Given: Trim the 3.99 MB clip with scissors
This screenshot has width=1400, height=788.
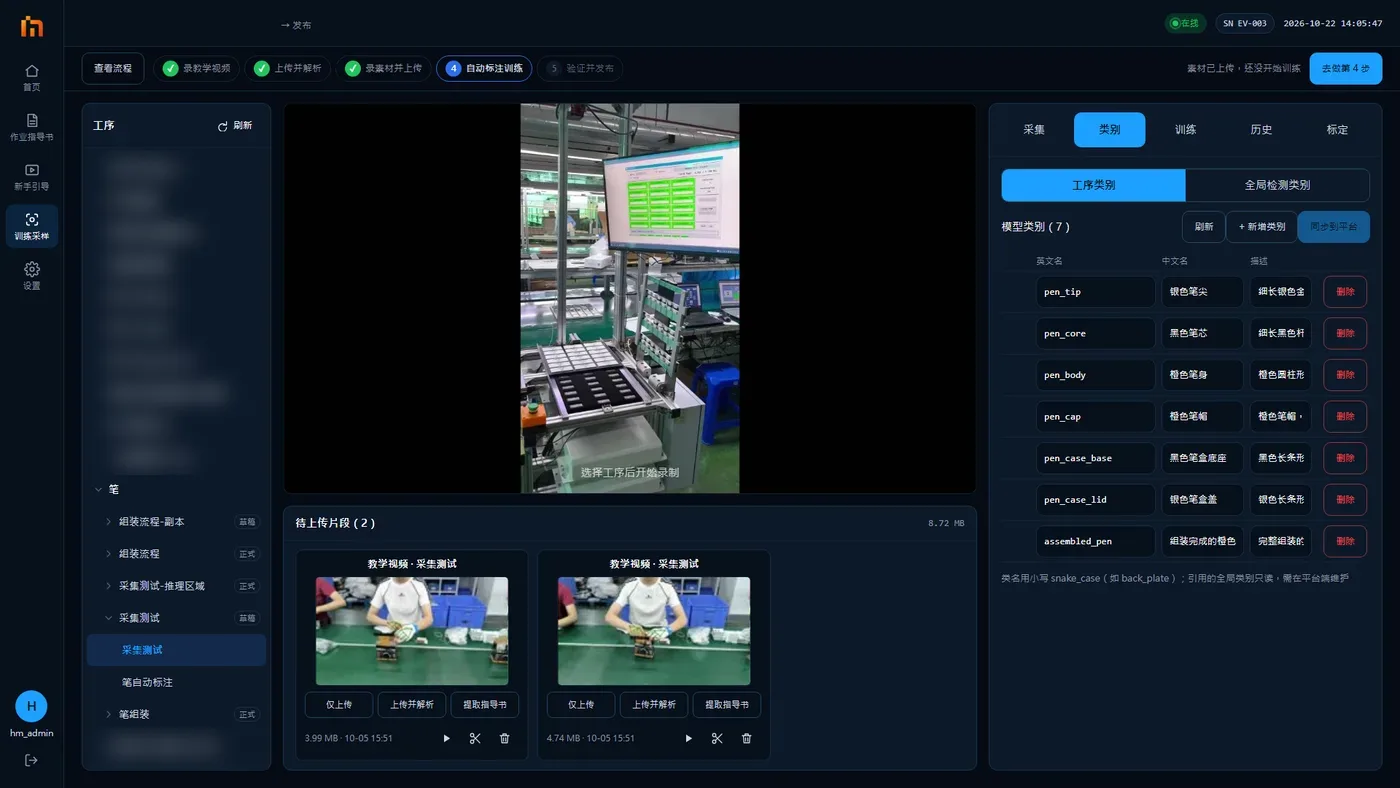Looking at the screenshot, I should click(475, 738).
